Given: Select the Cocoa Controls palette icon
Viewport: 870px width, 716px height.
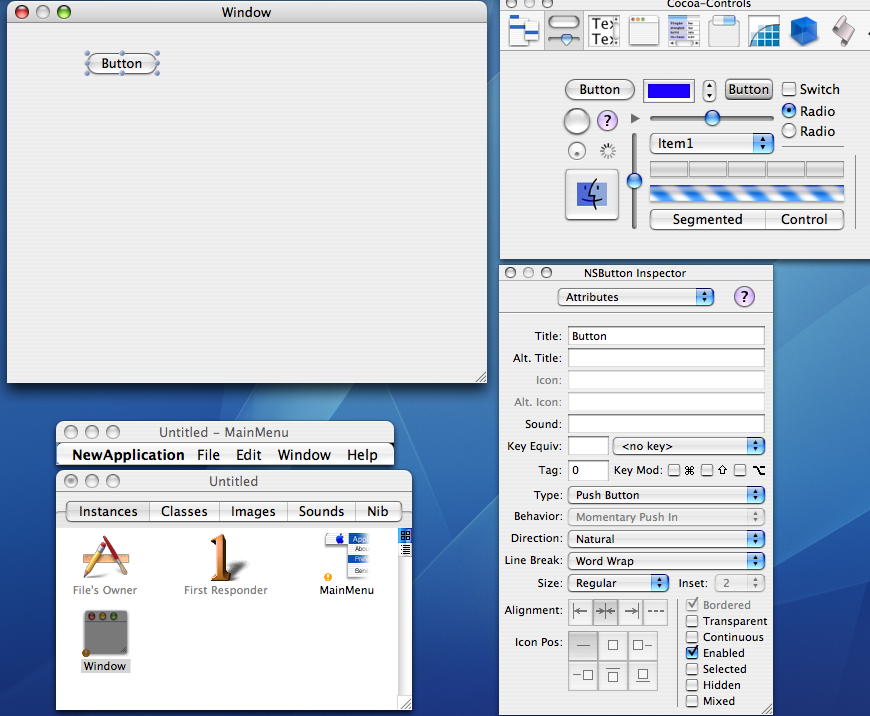Looking at the screenshot, I should coord(564,31).
